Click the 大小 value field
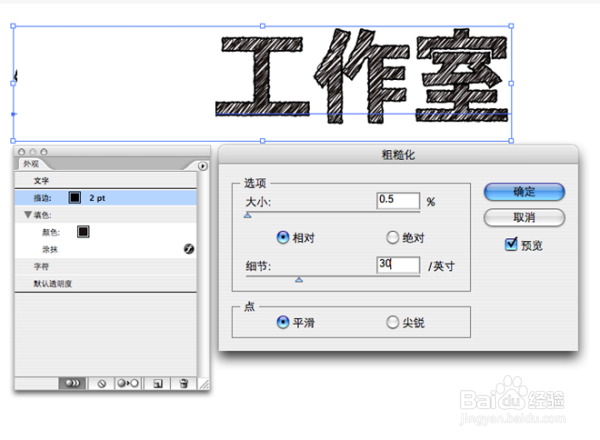600x440 pixels. 398,200
